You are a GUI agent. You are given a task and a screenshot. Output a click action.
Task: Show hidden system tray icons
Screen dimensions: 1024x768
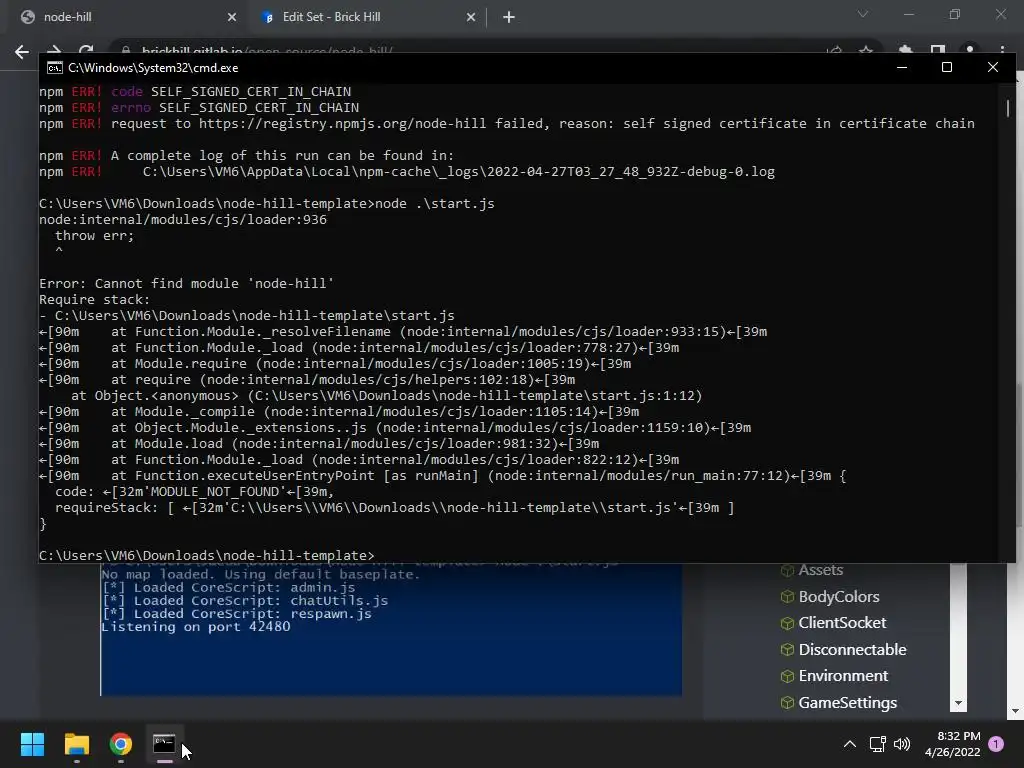pyautogui.click(x=850, y=744)
